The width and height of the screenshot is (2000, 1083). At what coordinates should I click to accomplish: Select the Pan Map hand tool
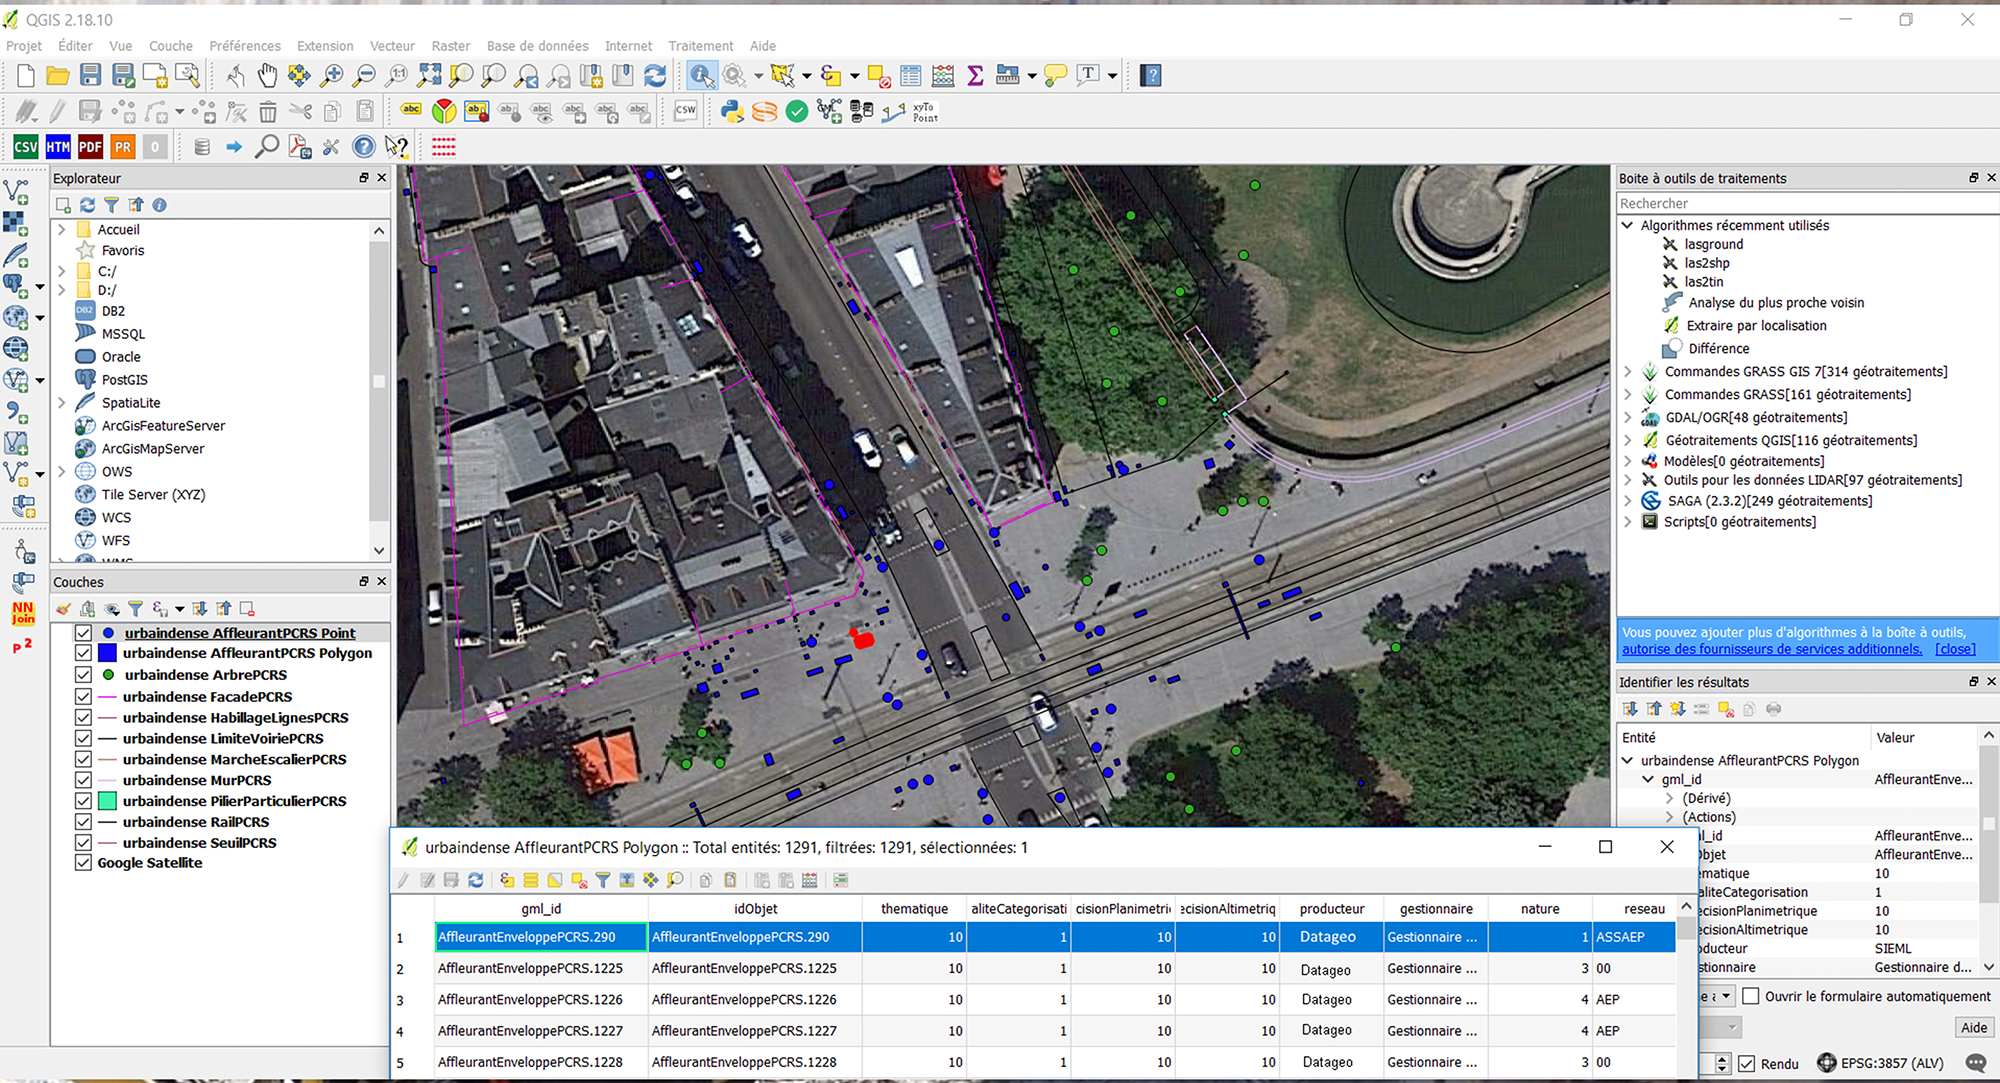pos(267,75)
